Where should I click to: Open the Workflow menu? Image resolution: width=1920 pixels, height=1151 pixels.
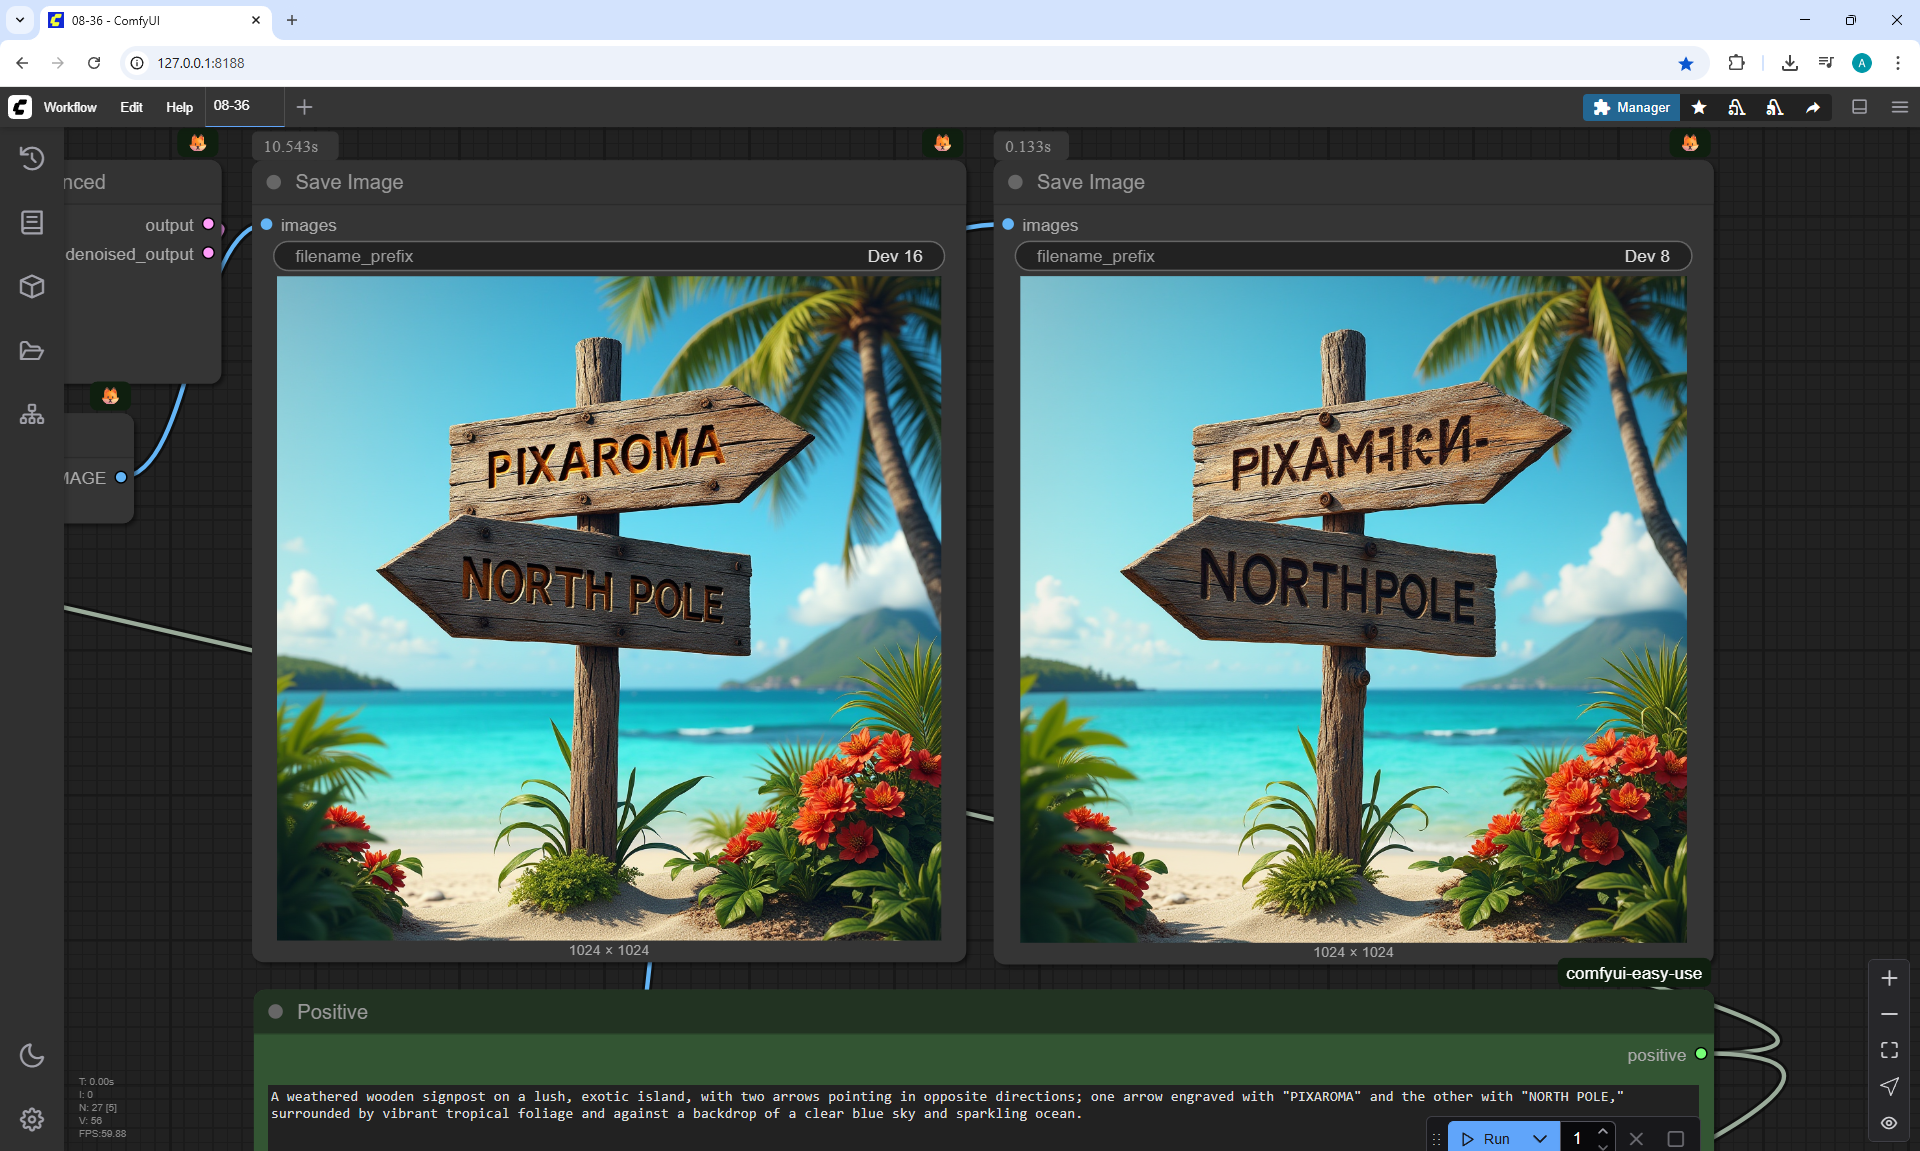coord(70,107)
